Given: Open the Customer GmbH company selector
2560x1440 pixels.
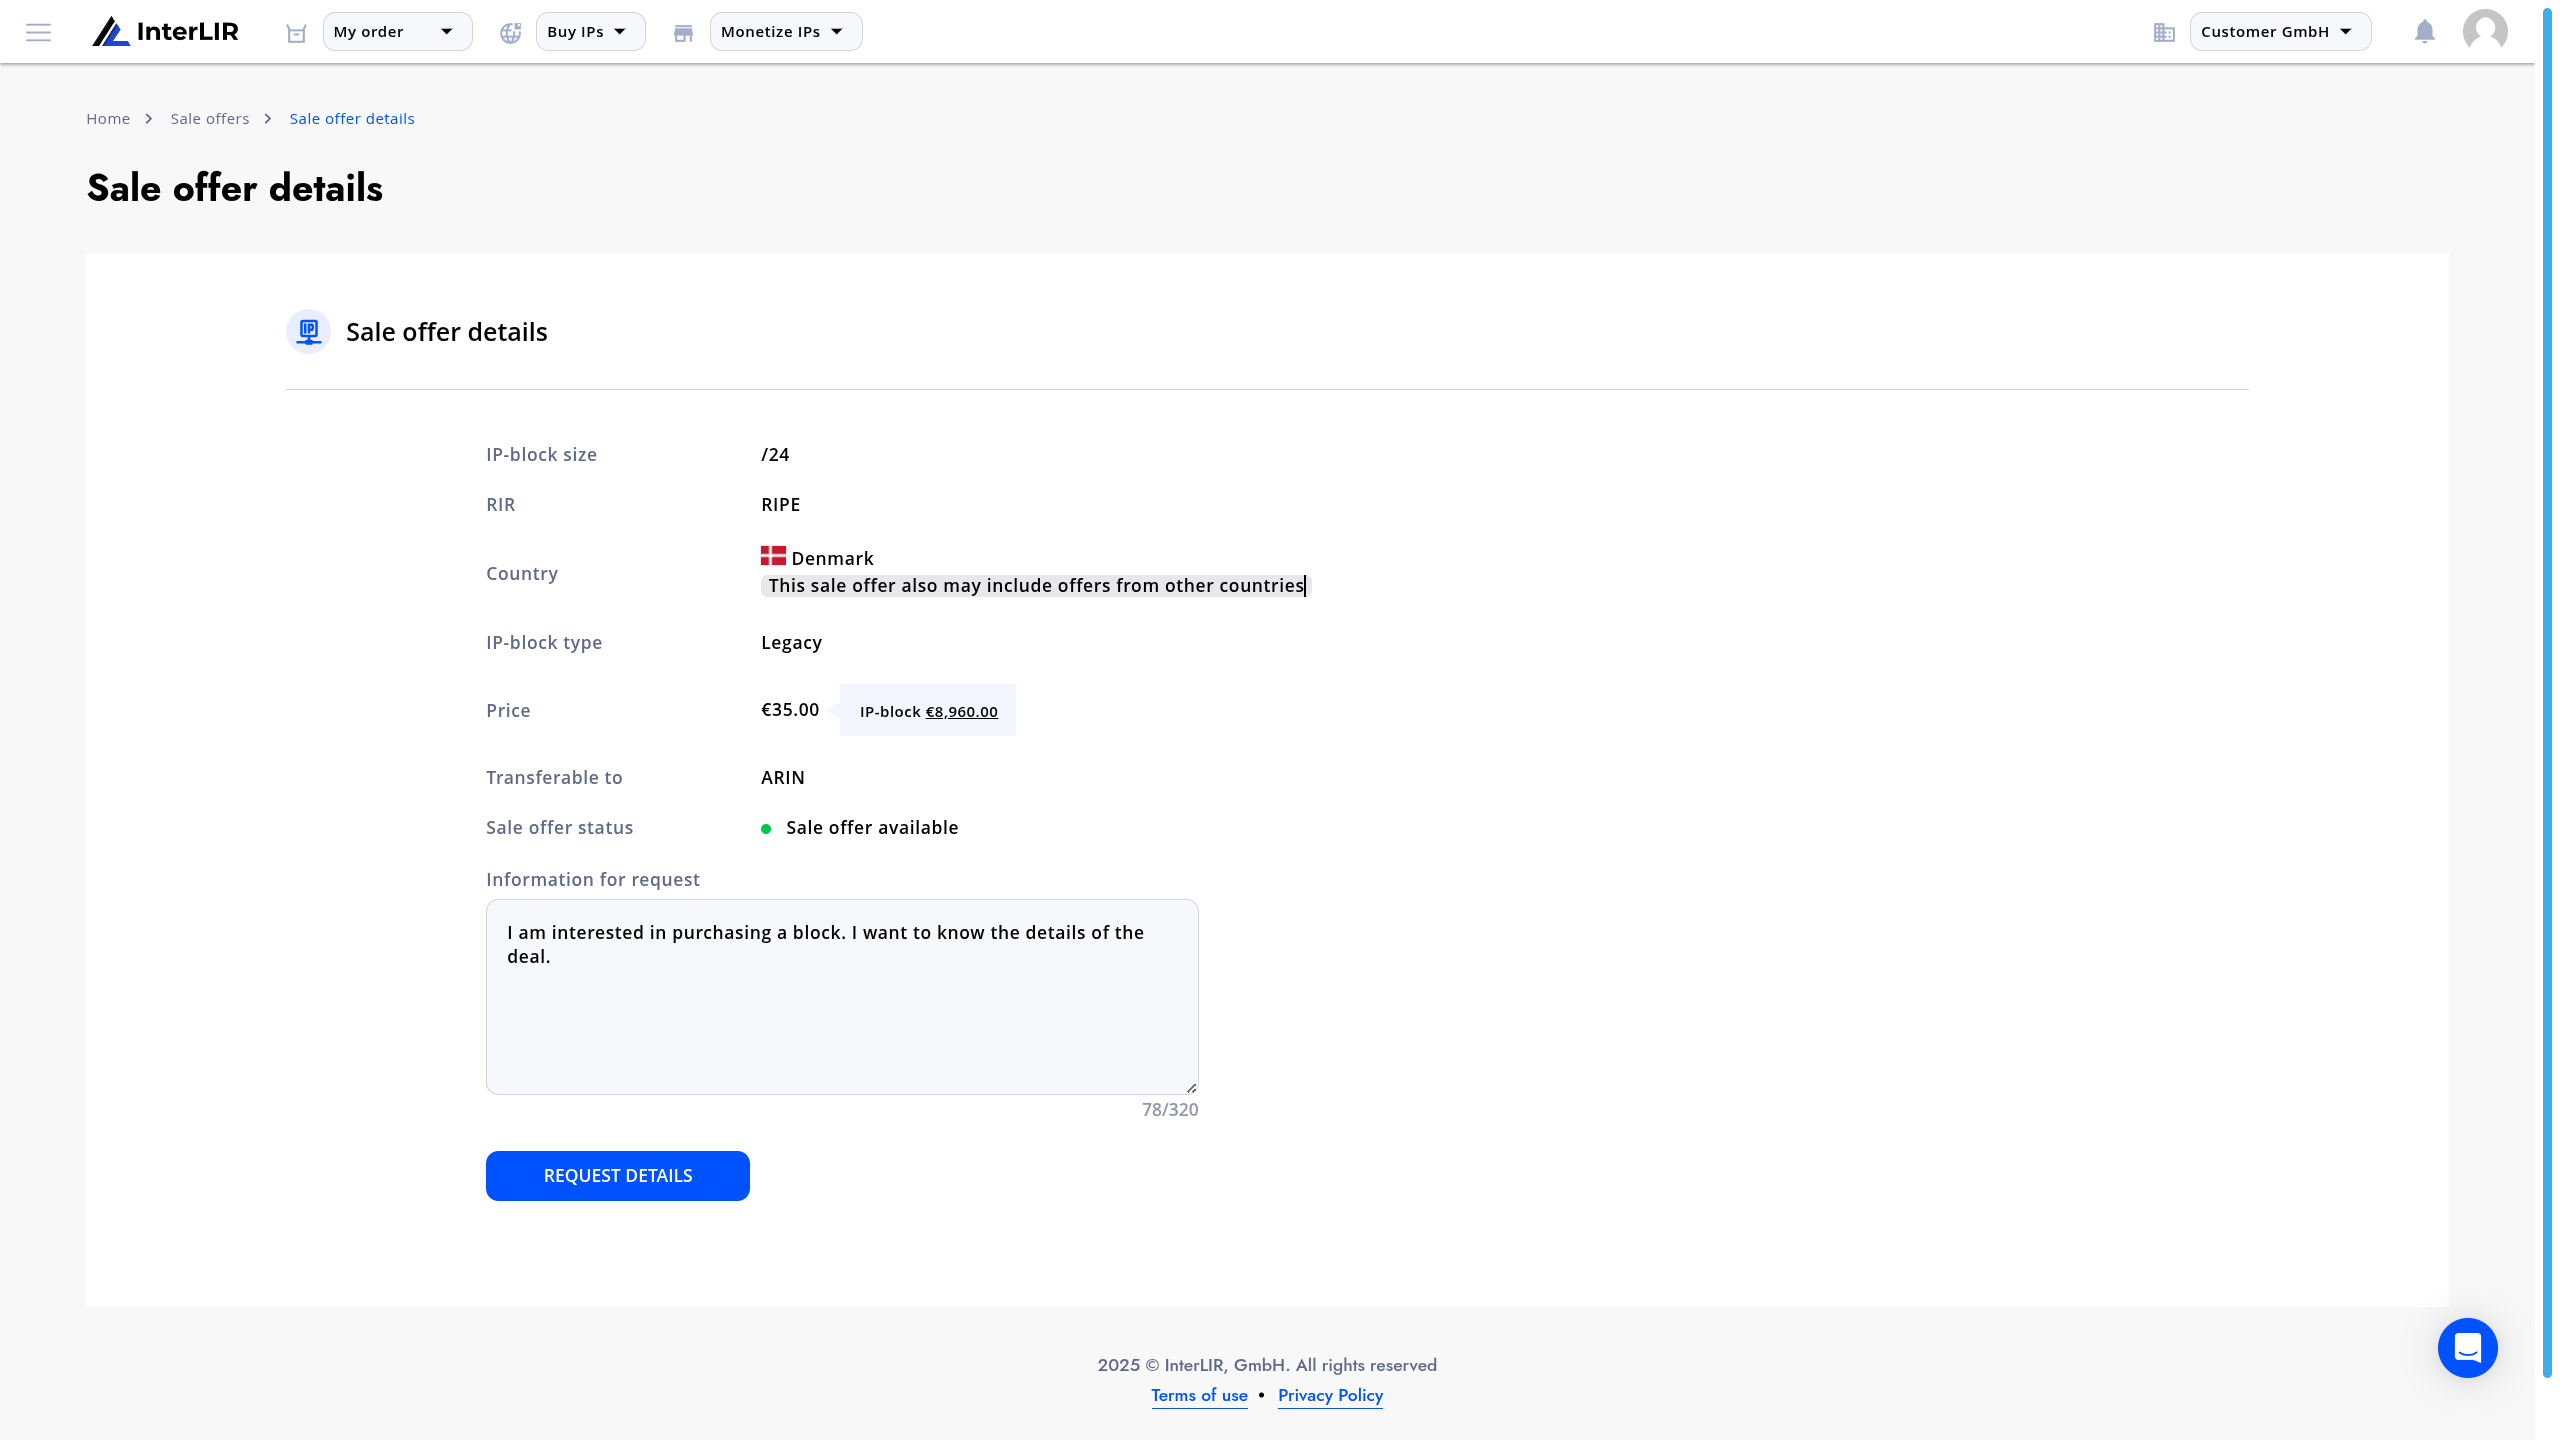Looking at the screenshot, I should (2279, 32).
